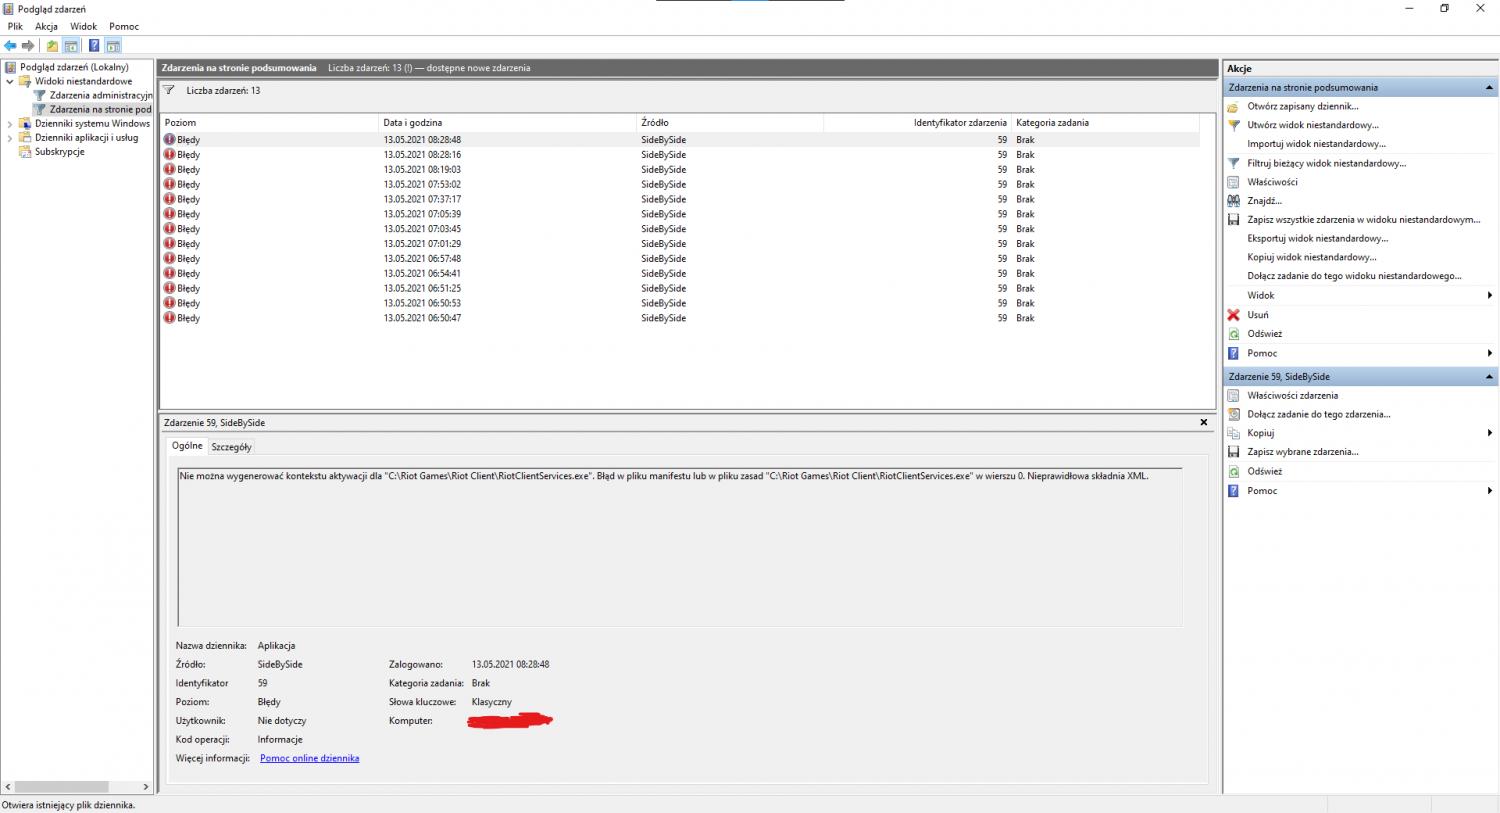Click the blue Back arrow in toolbar
This screenshot has height=813, width=1500.
click(10, 46)
